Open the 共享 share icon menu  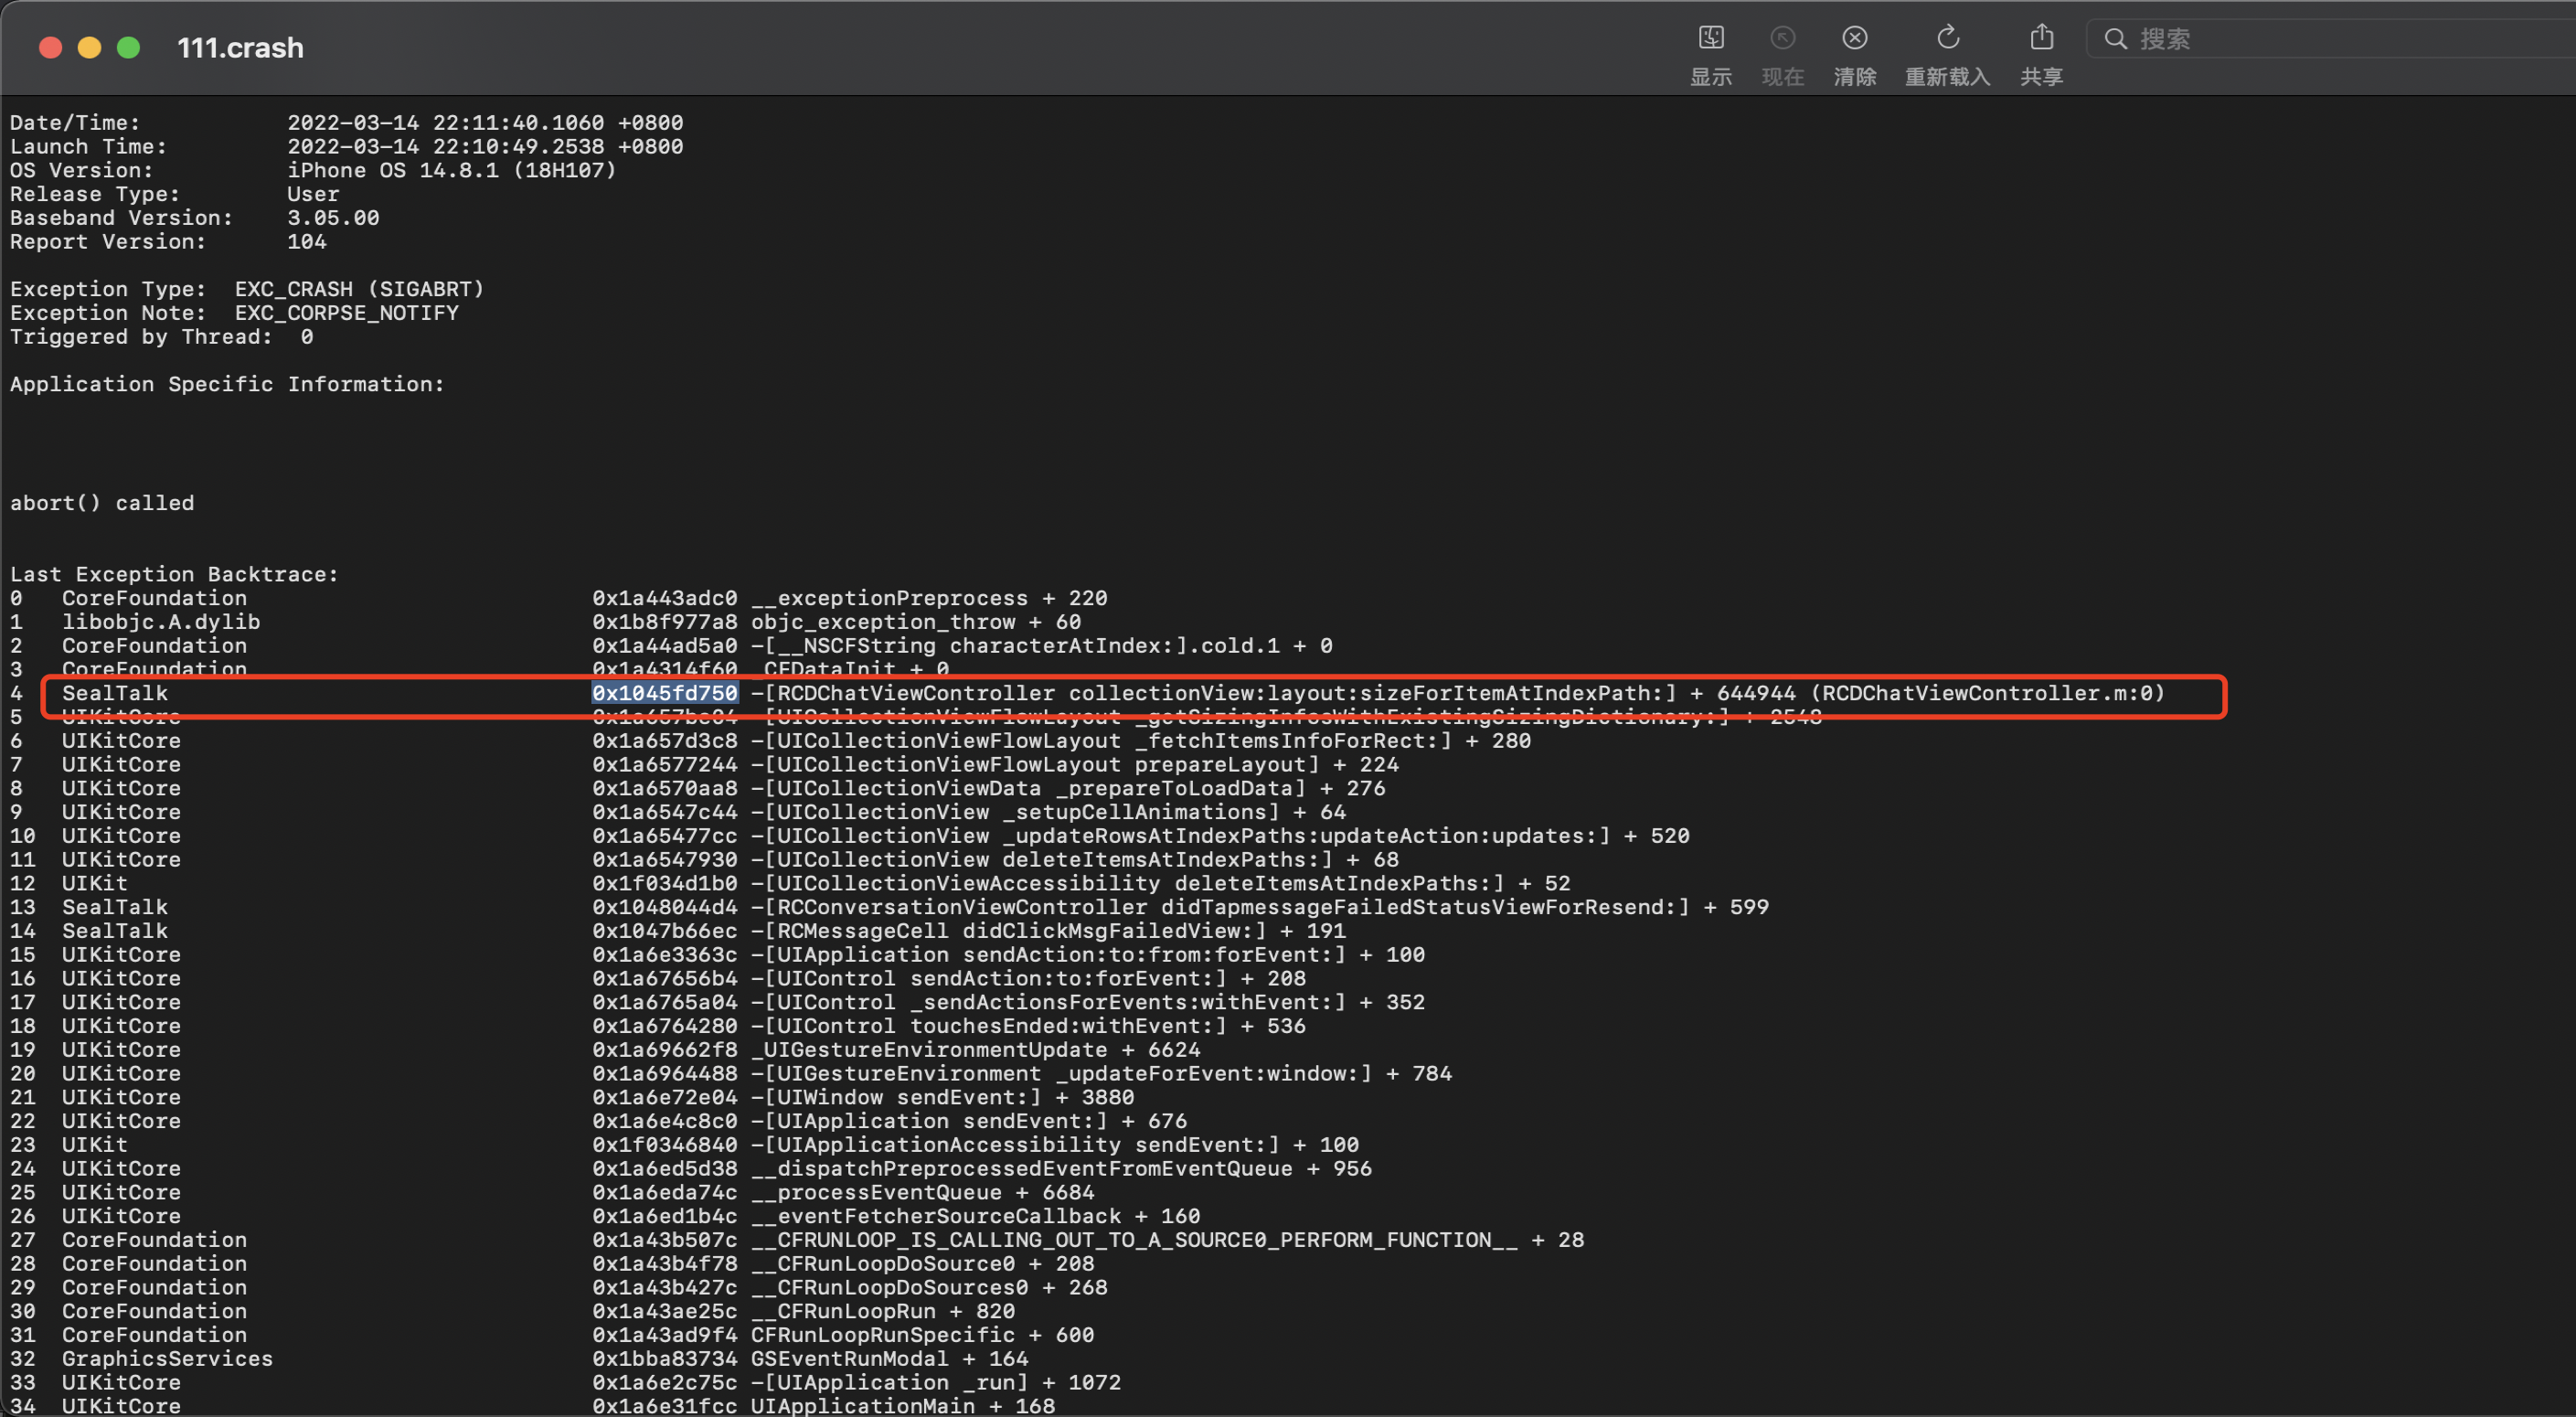(x=2041, y=39)
